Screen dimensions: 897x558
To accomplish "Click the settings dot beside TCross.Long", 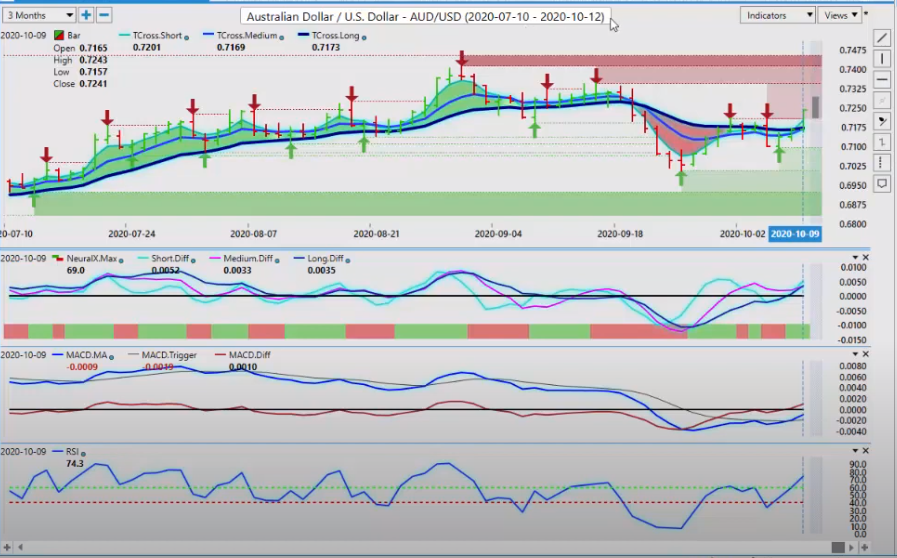I will [364, 37].
